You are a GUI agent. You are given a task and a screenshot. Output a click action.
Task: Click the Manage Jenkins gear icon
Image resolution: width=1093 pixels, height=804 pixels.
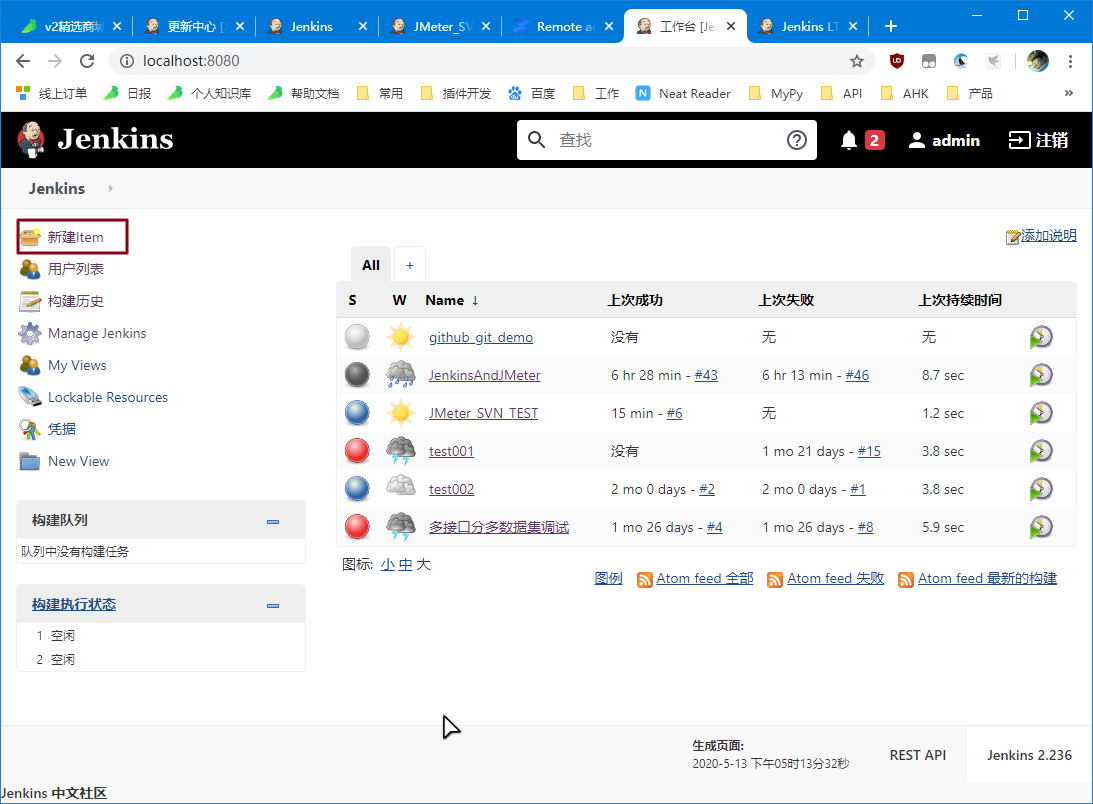point(30,333)
